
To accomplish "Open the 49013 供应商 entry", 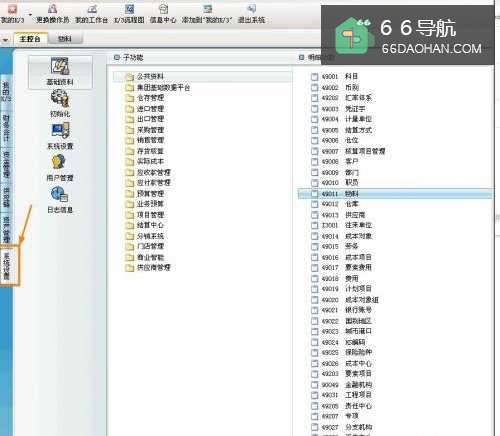I will [x=338, y=215].
